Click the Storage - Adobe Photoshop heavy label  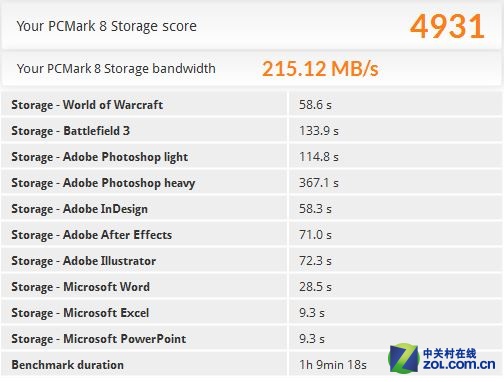(103, 183)
